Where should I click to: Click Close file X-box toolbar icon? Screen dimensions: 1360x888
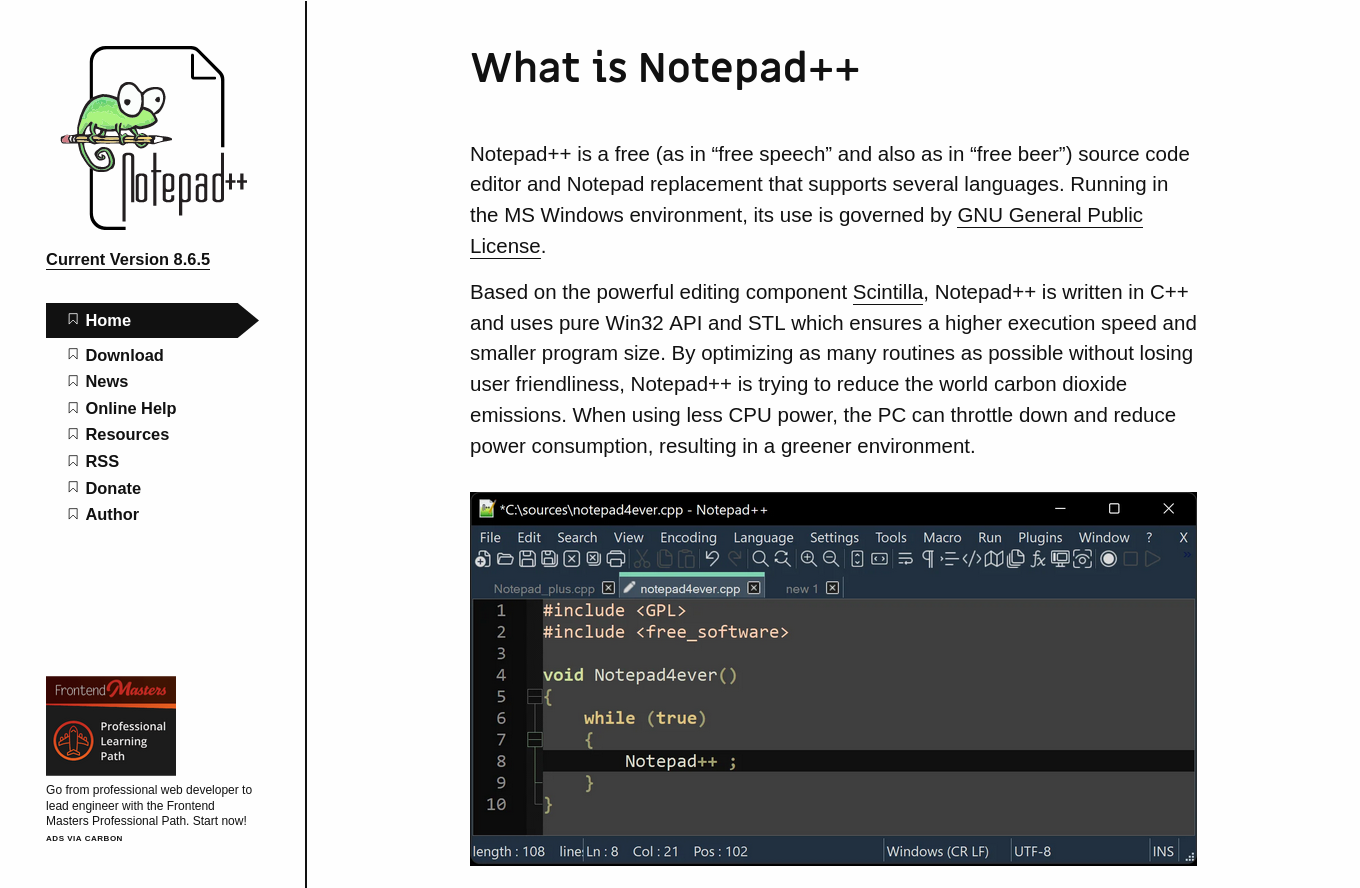click(x=571, y=559)
